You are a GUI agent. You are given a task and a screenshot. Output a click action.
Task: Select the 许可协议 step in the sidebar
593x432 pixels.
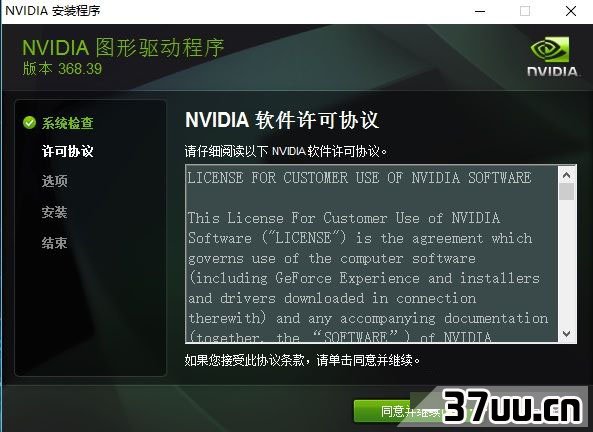(x=67, y=151)
